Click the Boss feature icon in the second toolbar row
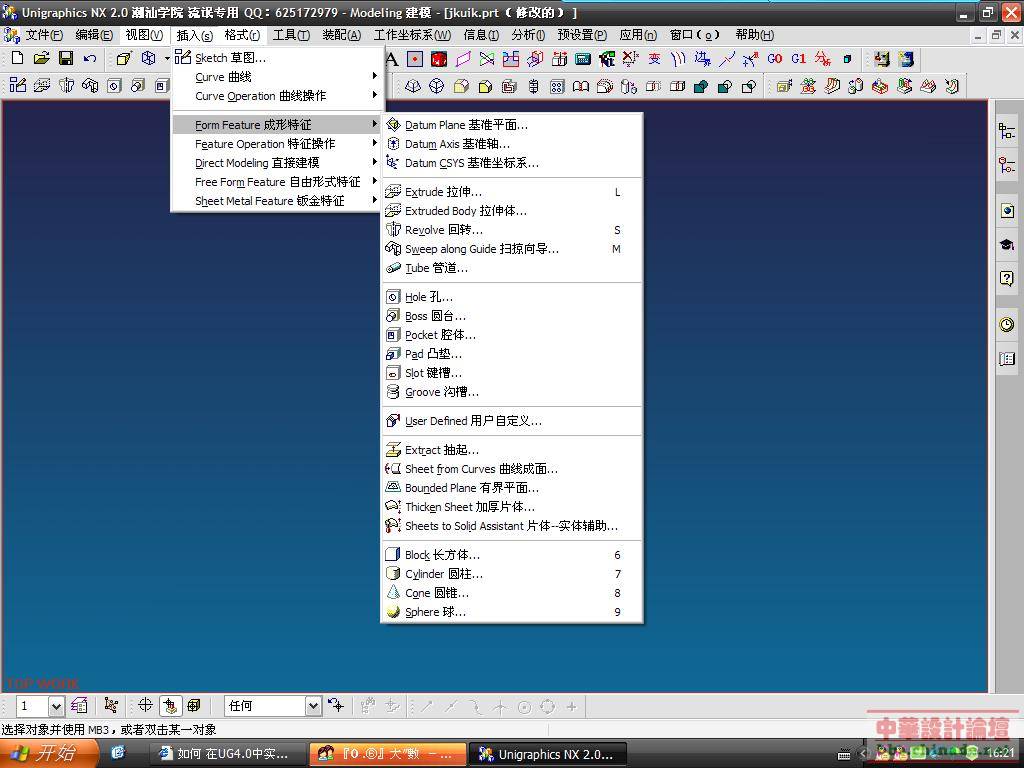The image size is (1024, 768). coord(138,86)
